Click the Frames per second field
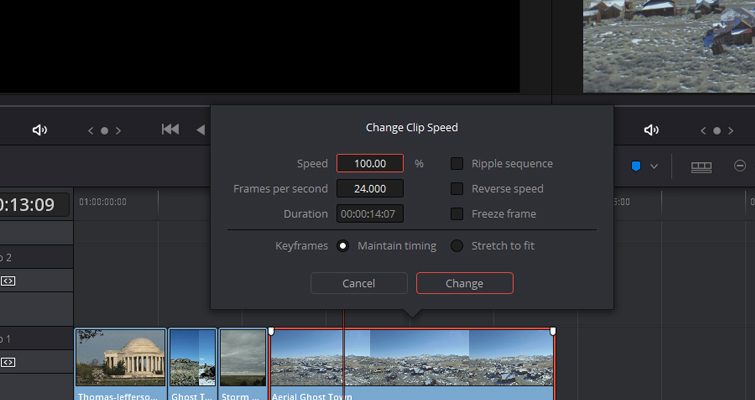 point(370,189)
